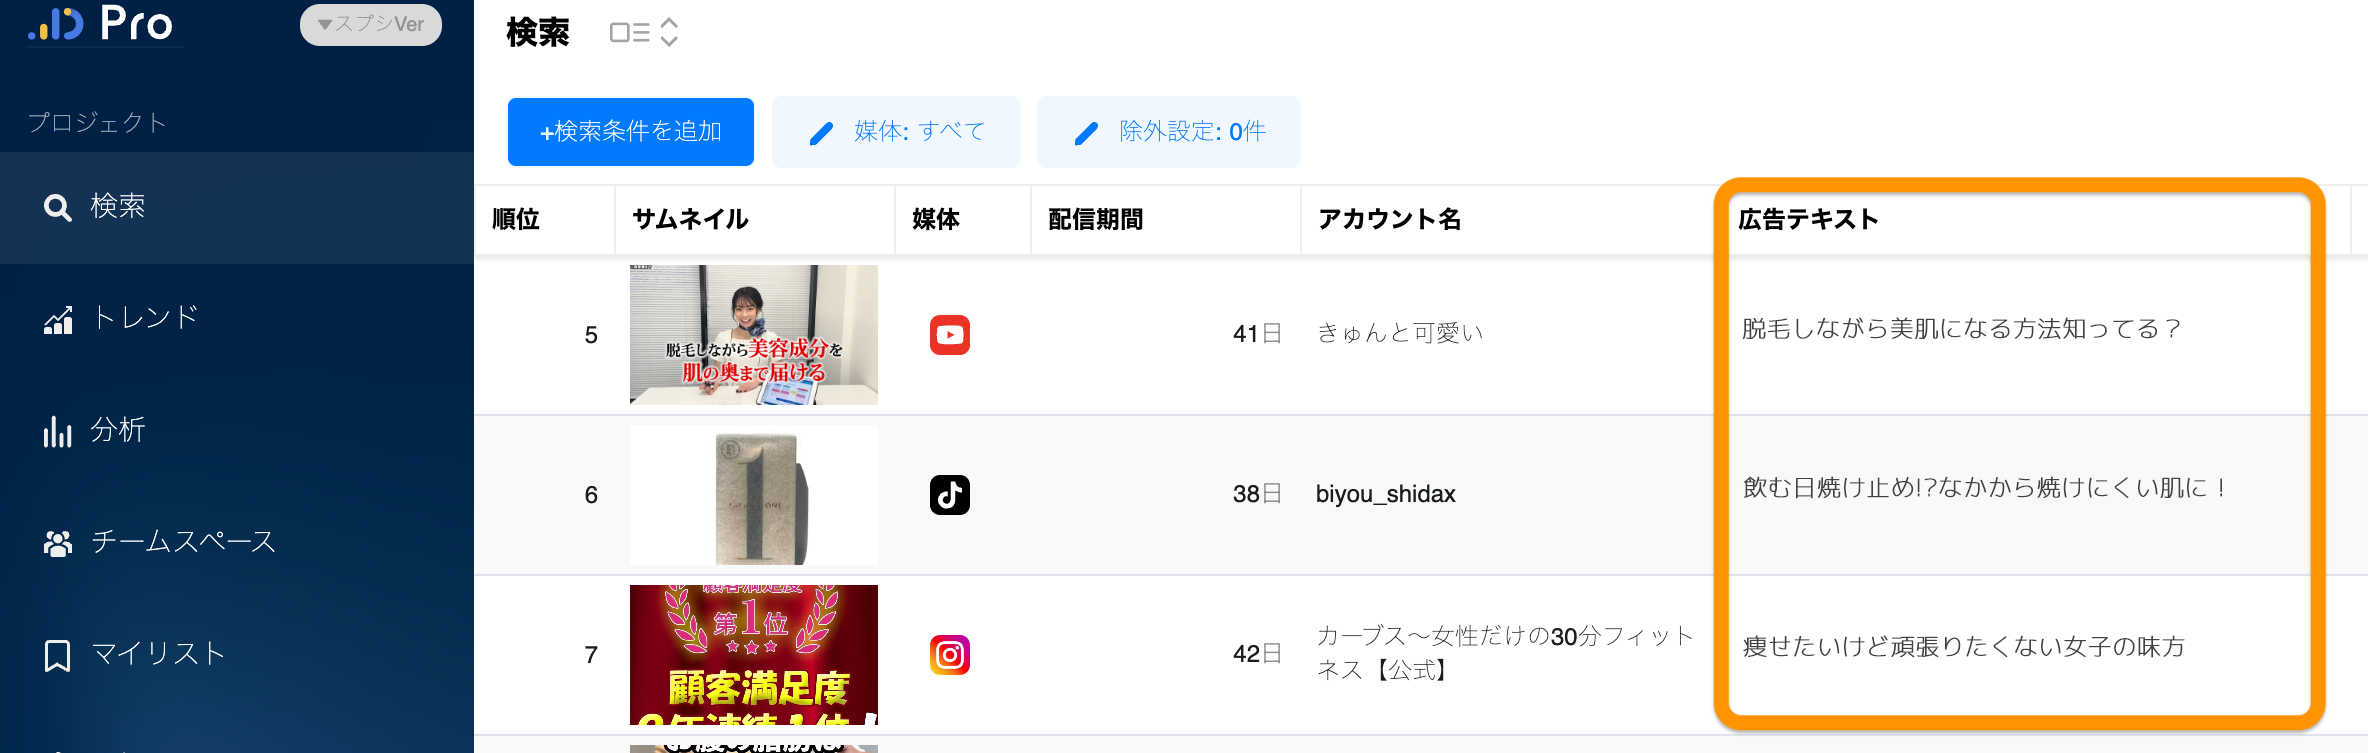Image resolution: width=2368 pixels, height=753 pixels.
Task: Click the biyou_shidax account name
Action: pos(1385,494)
